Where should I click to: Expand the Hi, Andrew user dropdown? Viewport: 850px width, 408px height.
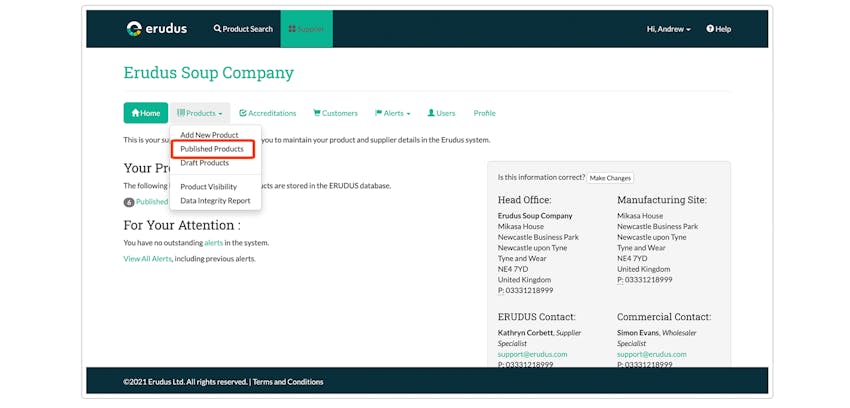(668, 29)
